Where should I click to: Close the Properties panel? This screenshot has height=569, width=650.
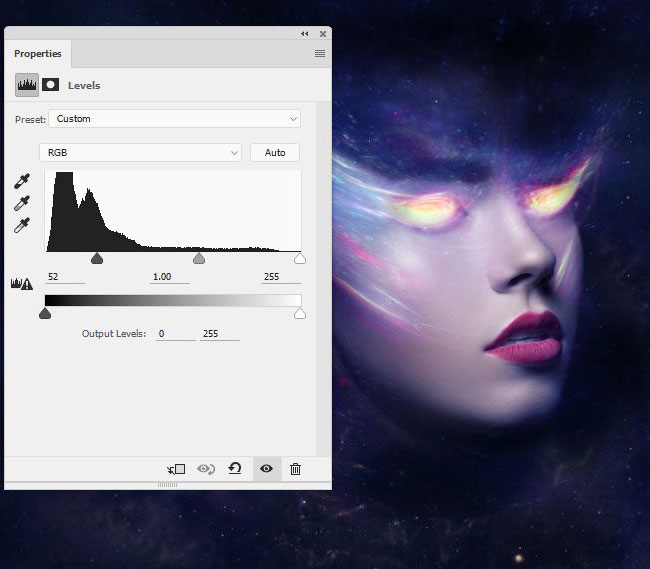pos(323,34)
